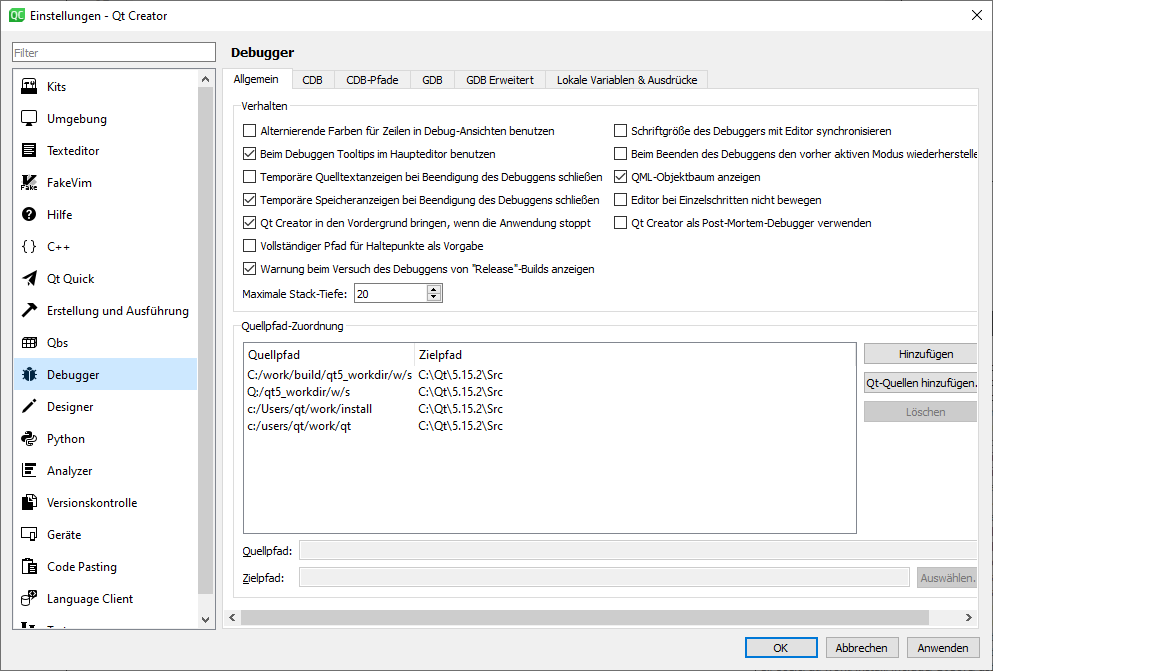This screenshot has height=671, width=1149.
Task: Select the C:/work/build/qt5_workdir/w/s mapping row
Action: click(x=550, y=374)
